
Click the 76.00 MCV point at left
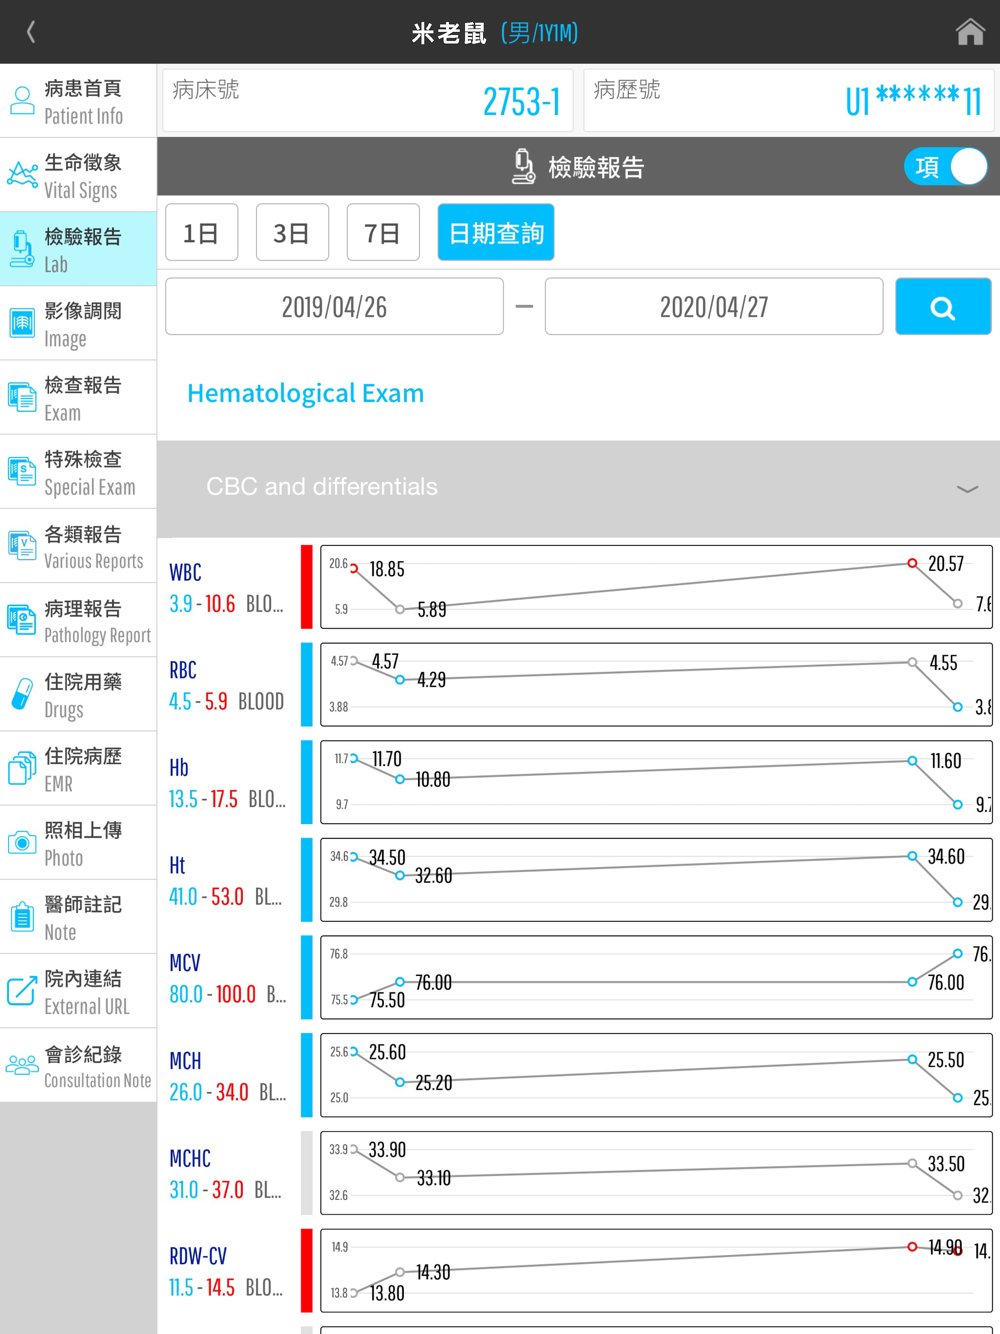pyautogui.click(x=400, y=982)
